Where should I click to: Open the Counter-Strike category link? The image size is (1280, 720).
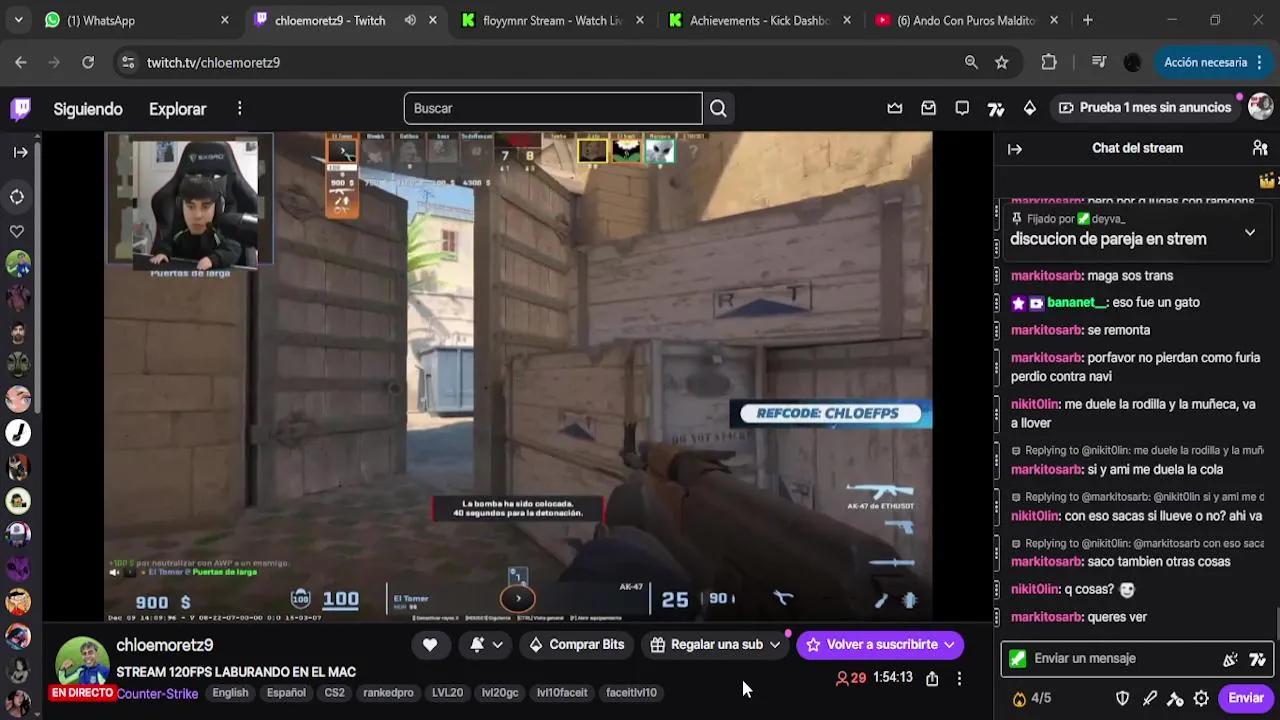(157, 694)
